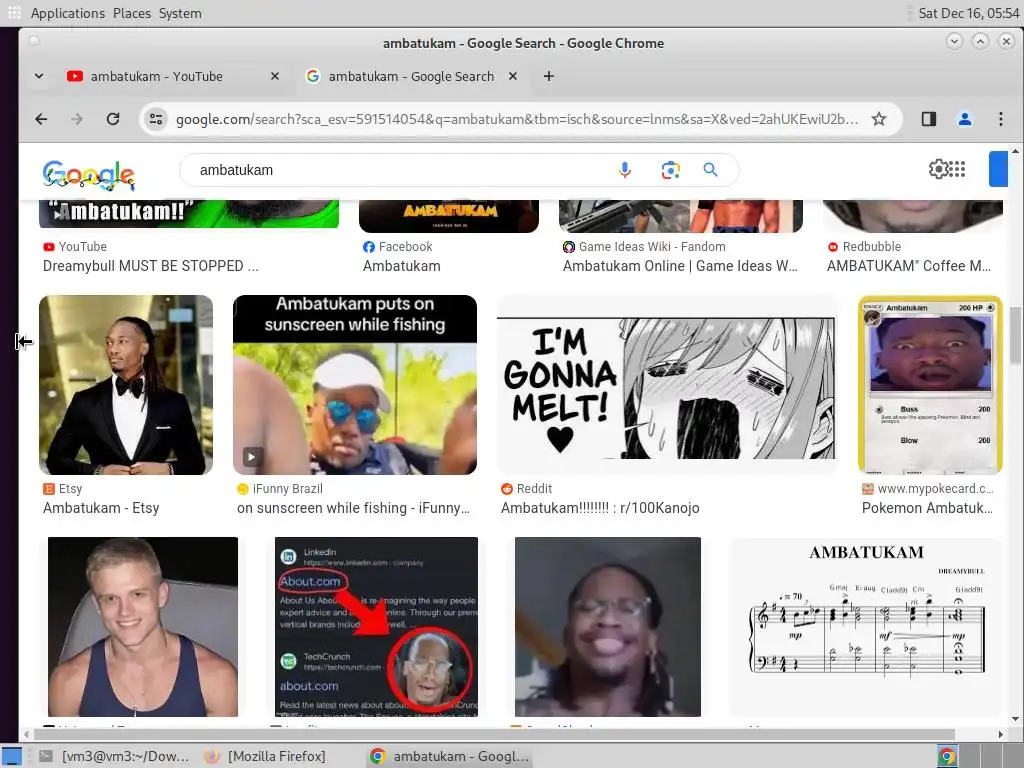Click the iFunny Brazil source label
The image size is (1024, 768).
[287, 488]
